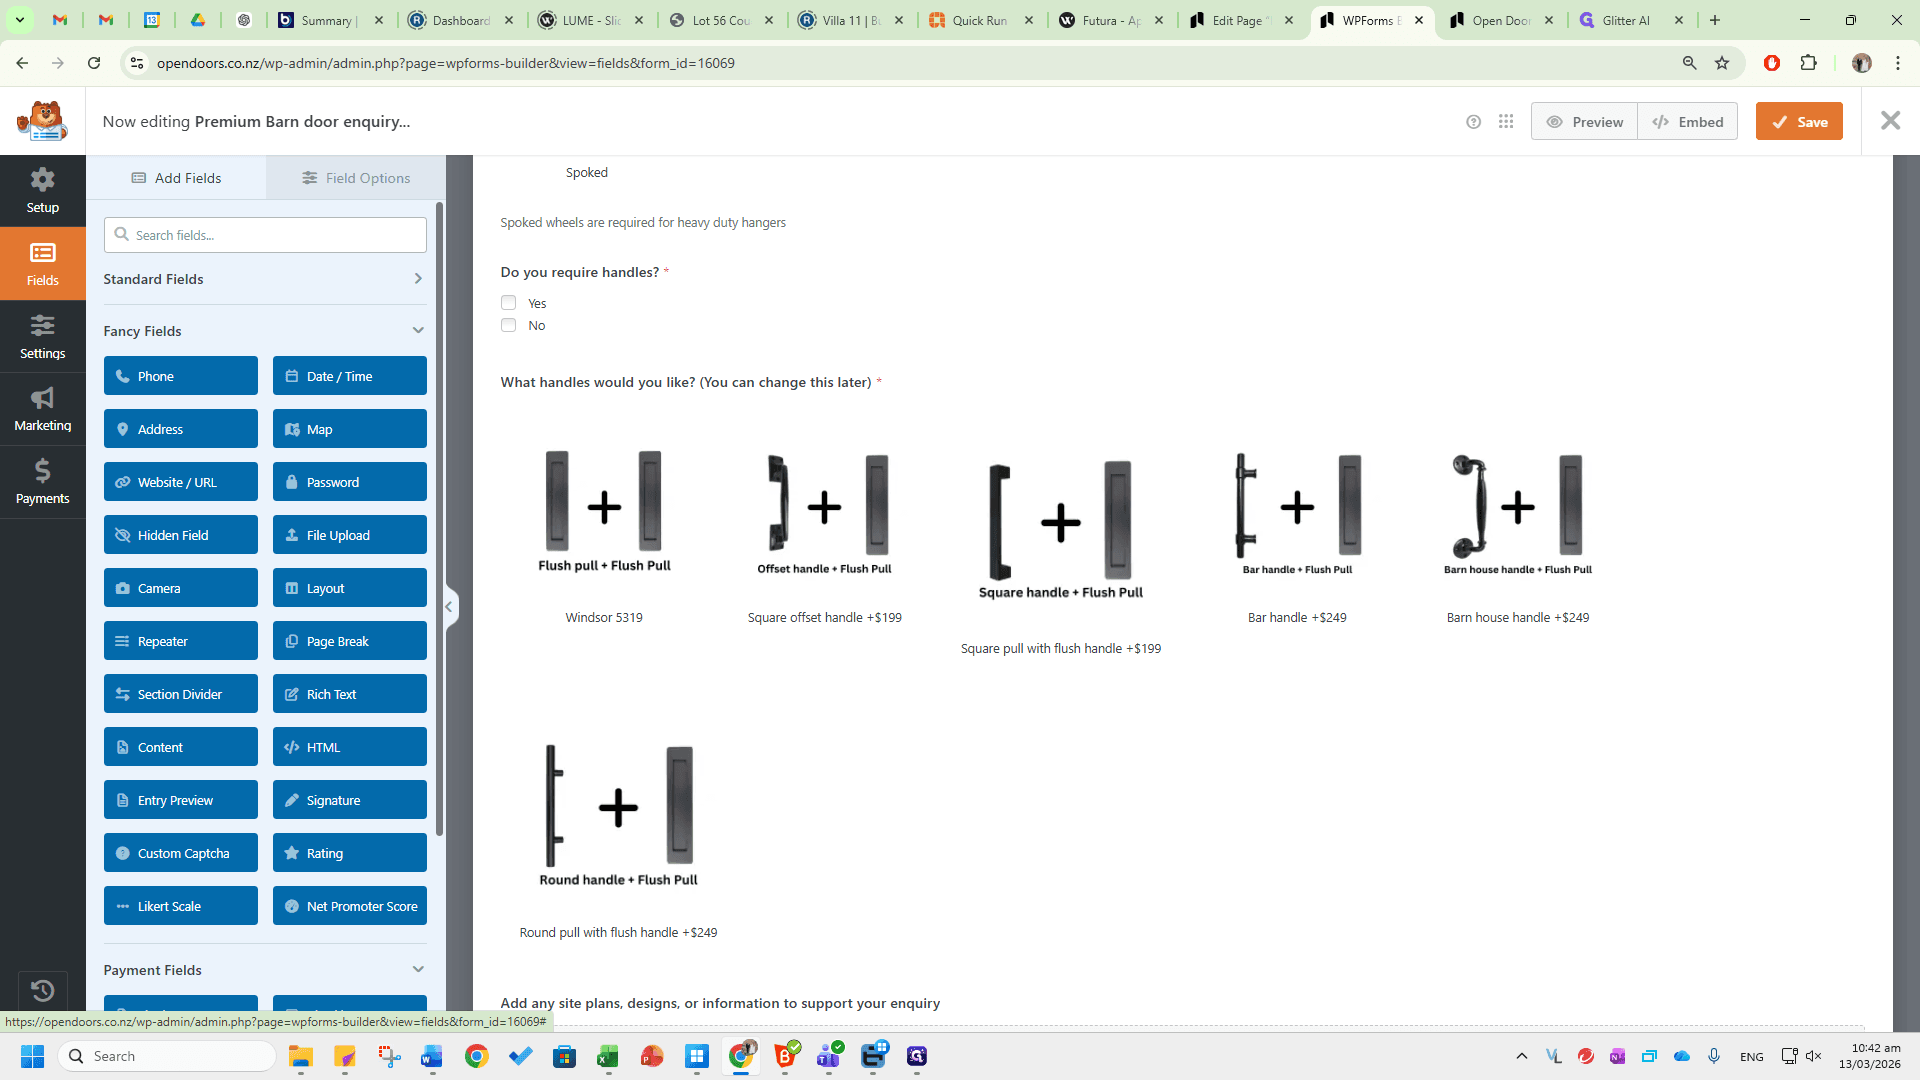This screenshot has height=1080, width=1920.
Task: Open Chrome from the taskbar
Action: 476,1056
